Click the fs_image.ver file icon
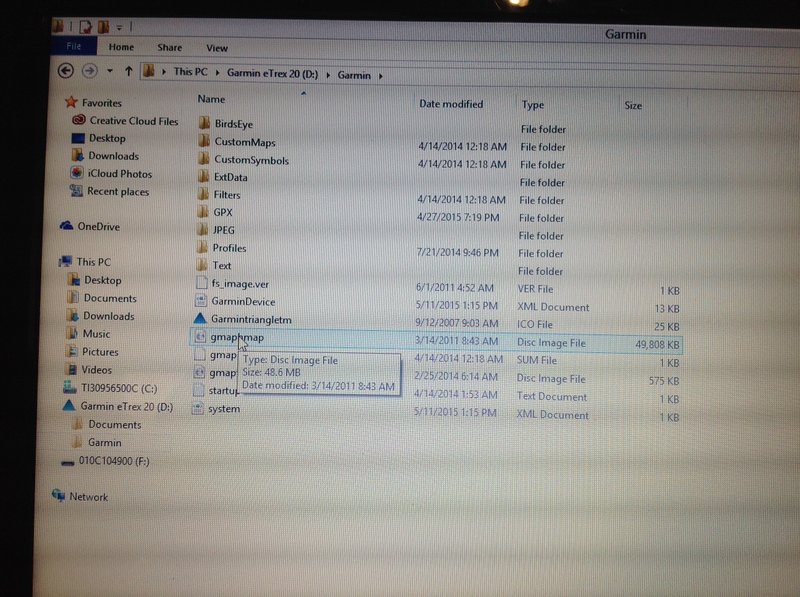The width and height of the screenshot is (800, 597). pos(202,283)
